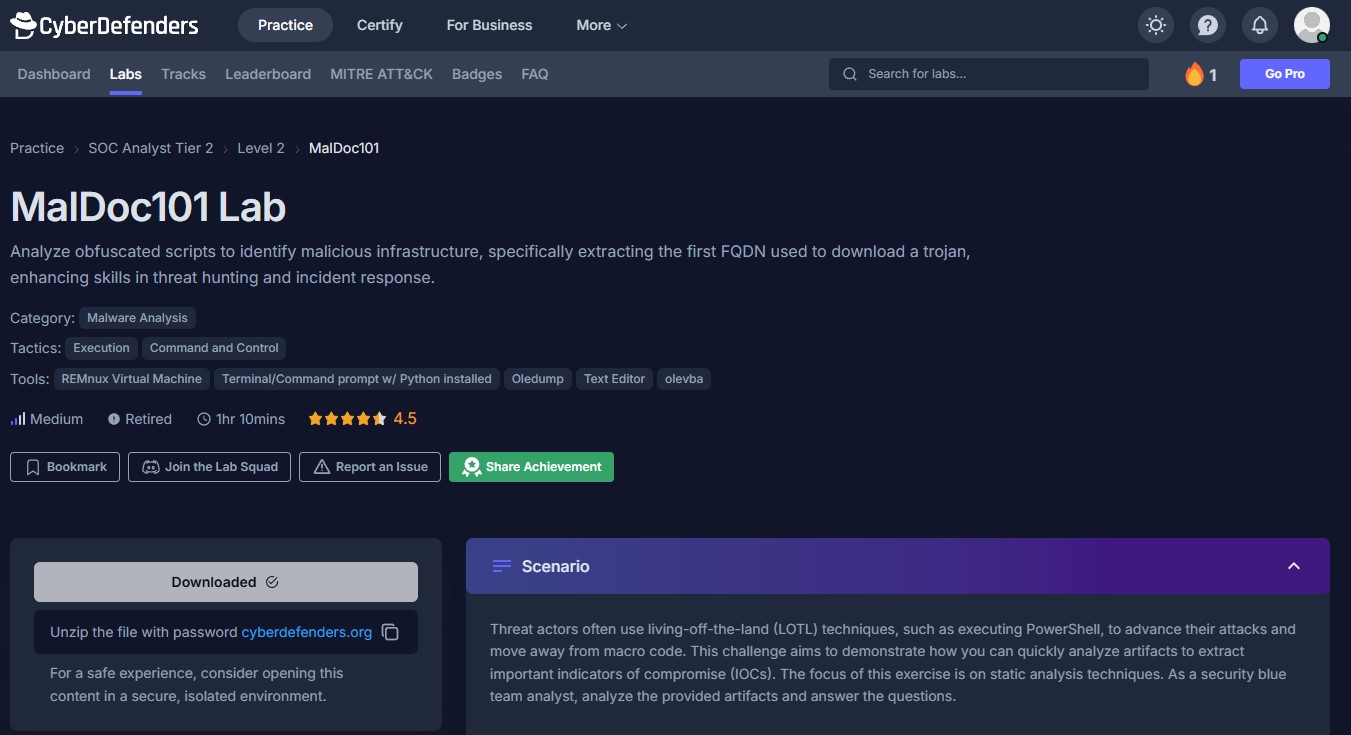Click the olevba tool tag
Screen dimensions: 1351x735
(685, 379)
